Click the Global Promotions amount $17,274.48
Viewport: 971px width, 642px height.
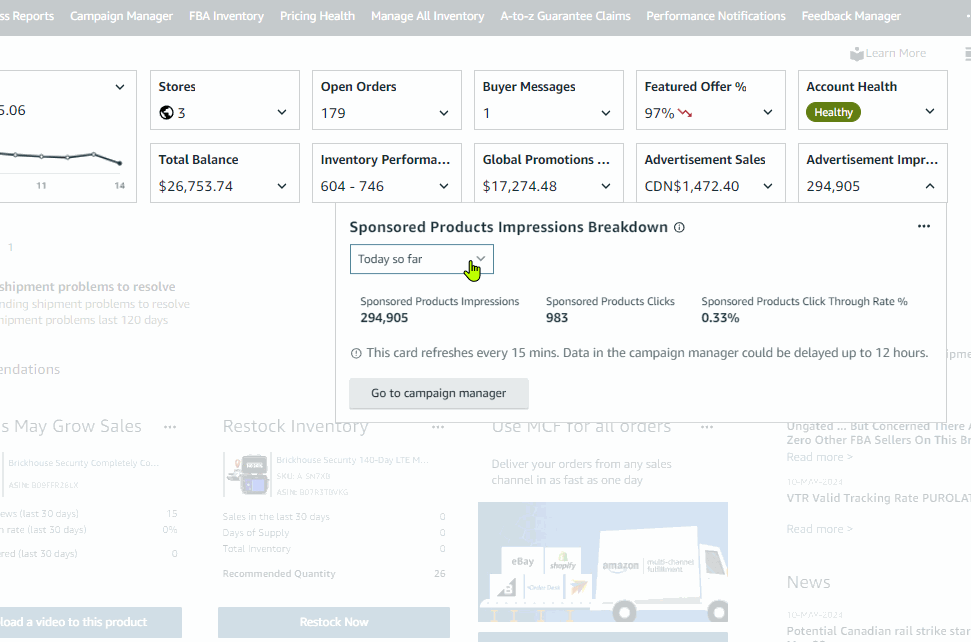[520, 186]
